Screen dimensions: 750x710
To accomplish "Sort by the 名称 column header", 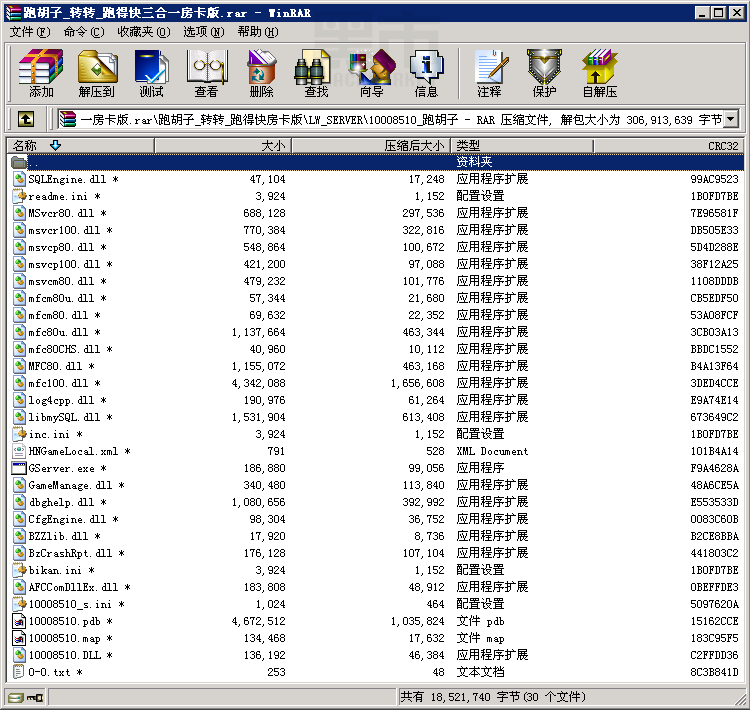I will (80, 145).
